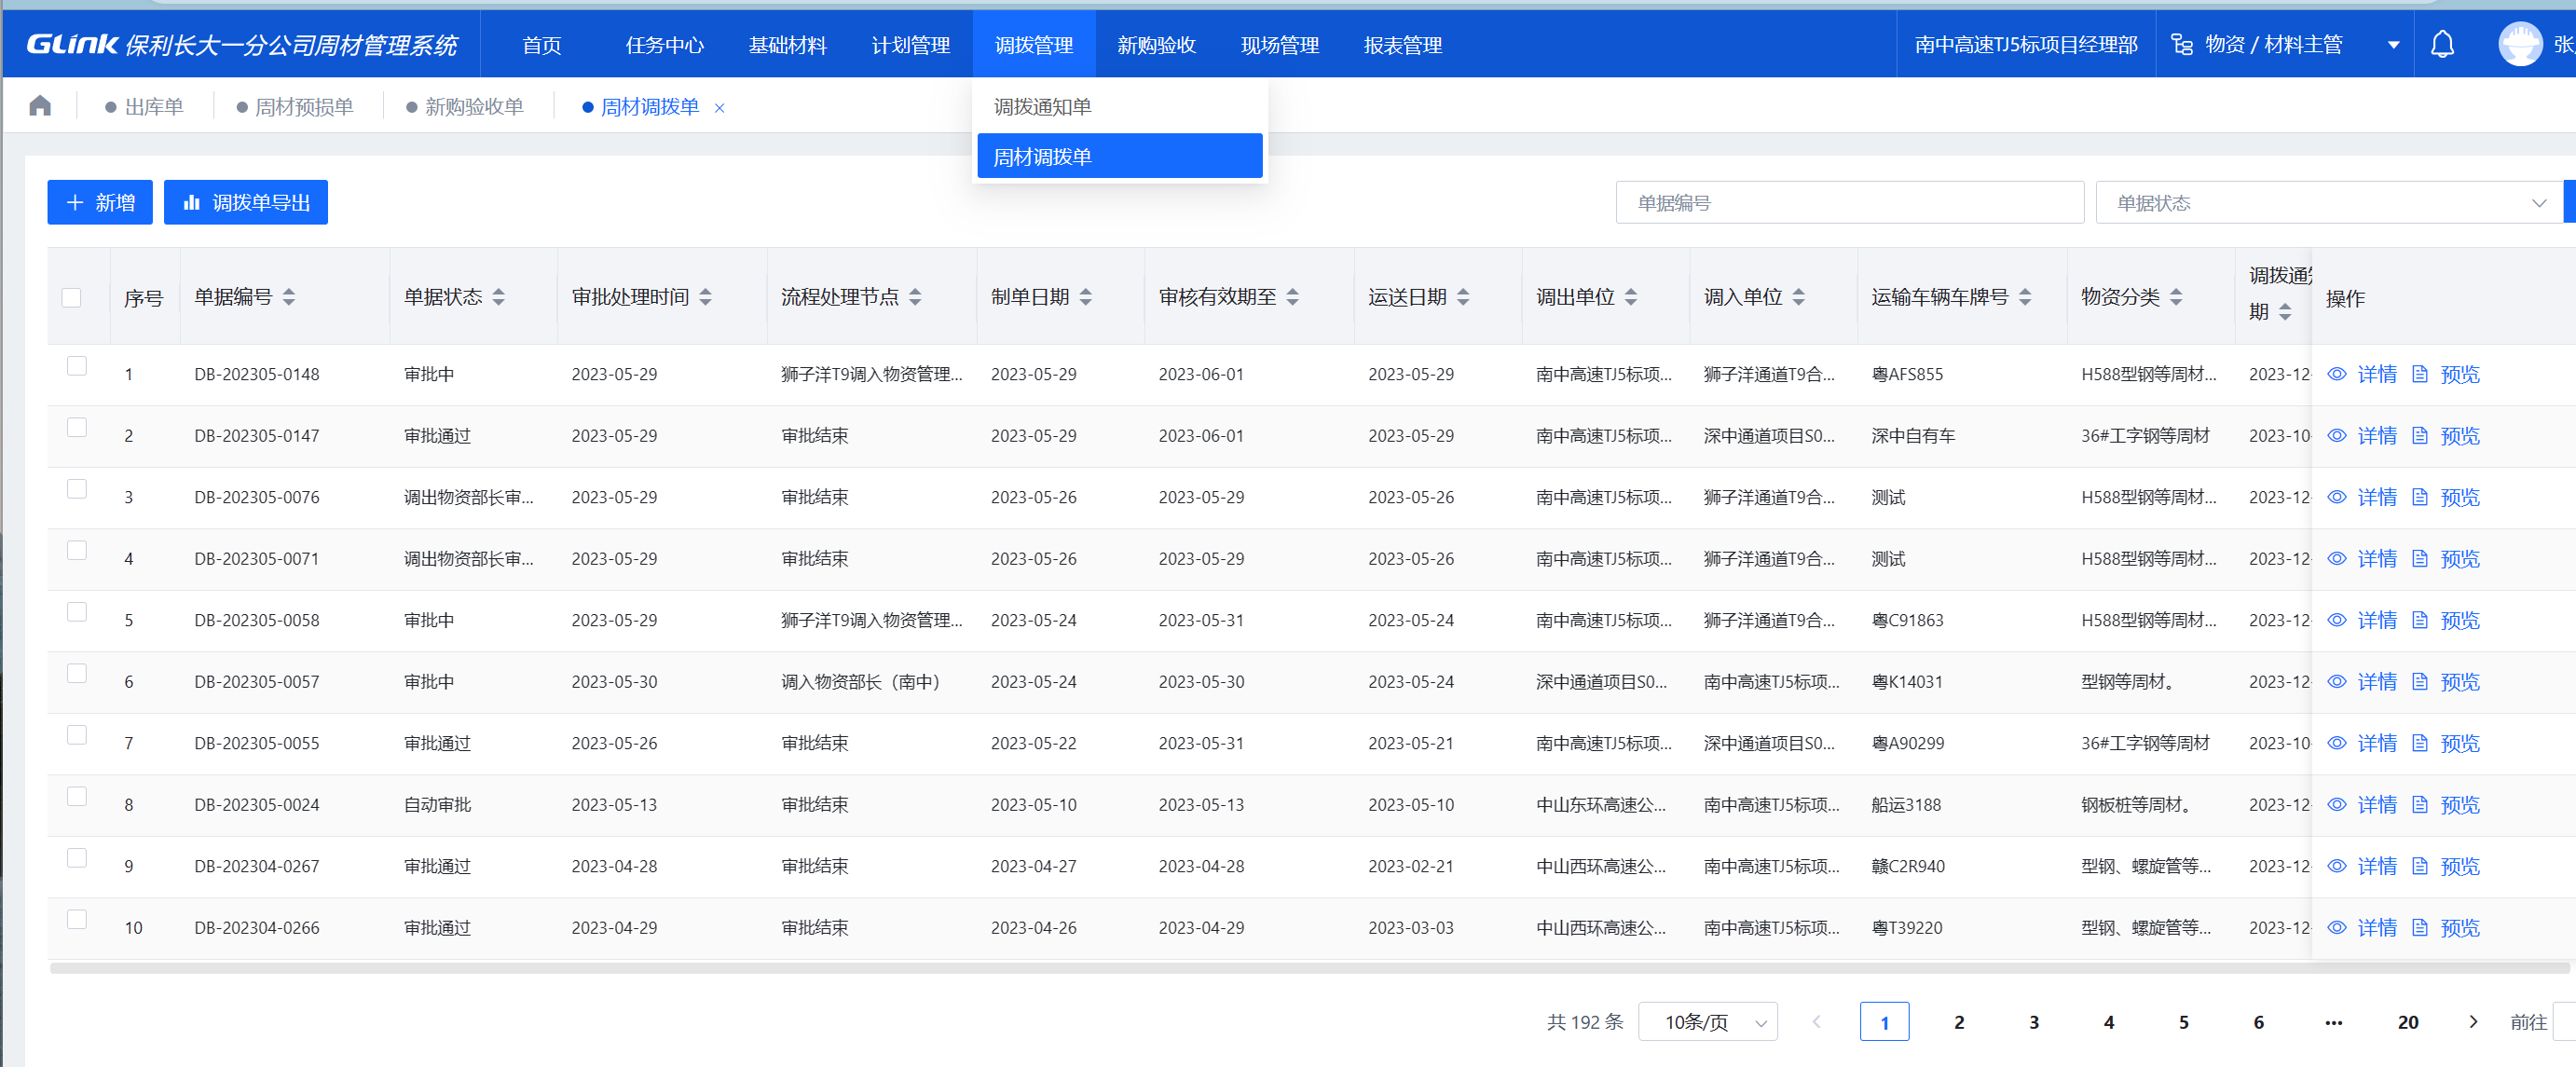Image resolution: width=2576 pixels, height=1067 pixels.
Task: View 详情 for DB-202304-0266
Action: 2362,928
